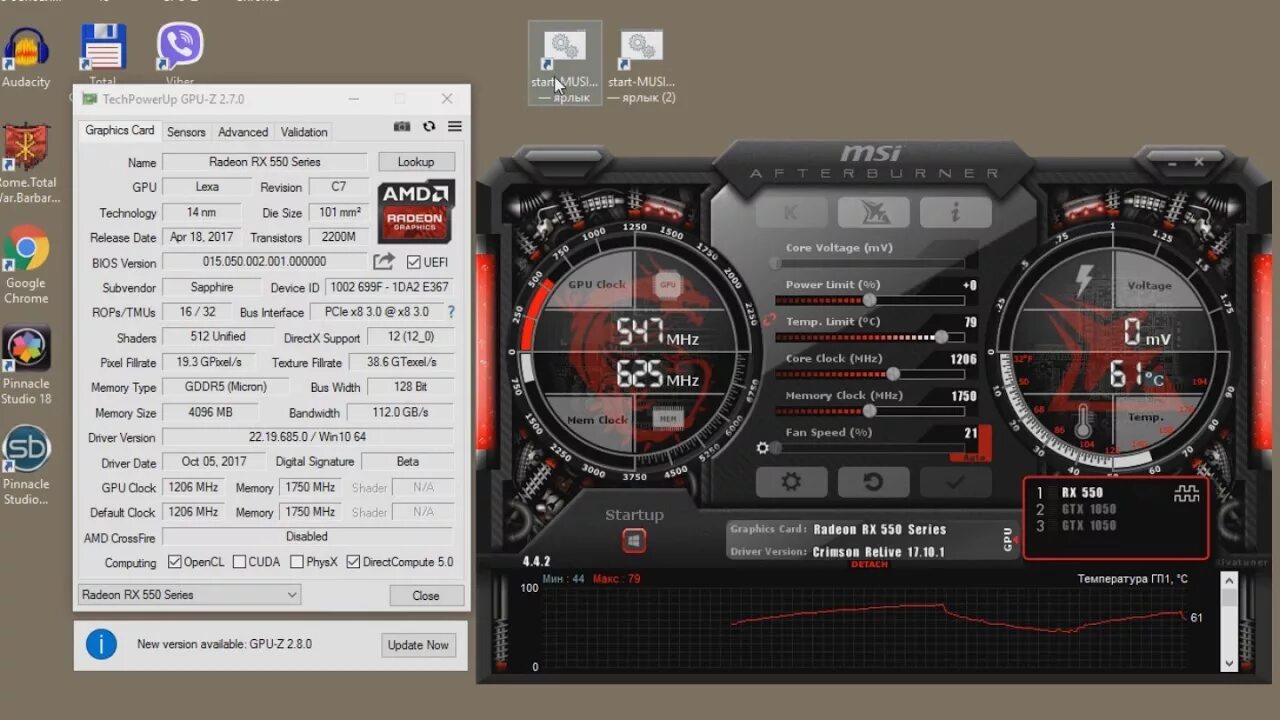Click the Fan Speed slider track
The width and height of the screenshot is (1280, 720).
point(868,448)
